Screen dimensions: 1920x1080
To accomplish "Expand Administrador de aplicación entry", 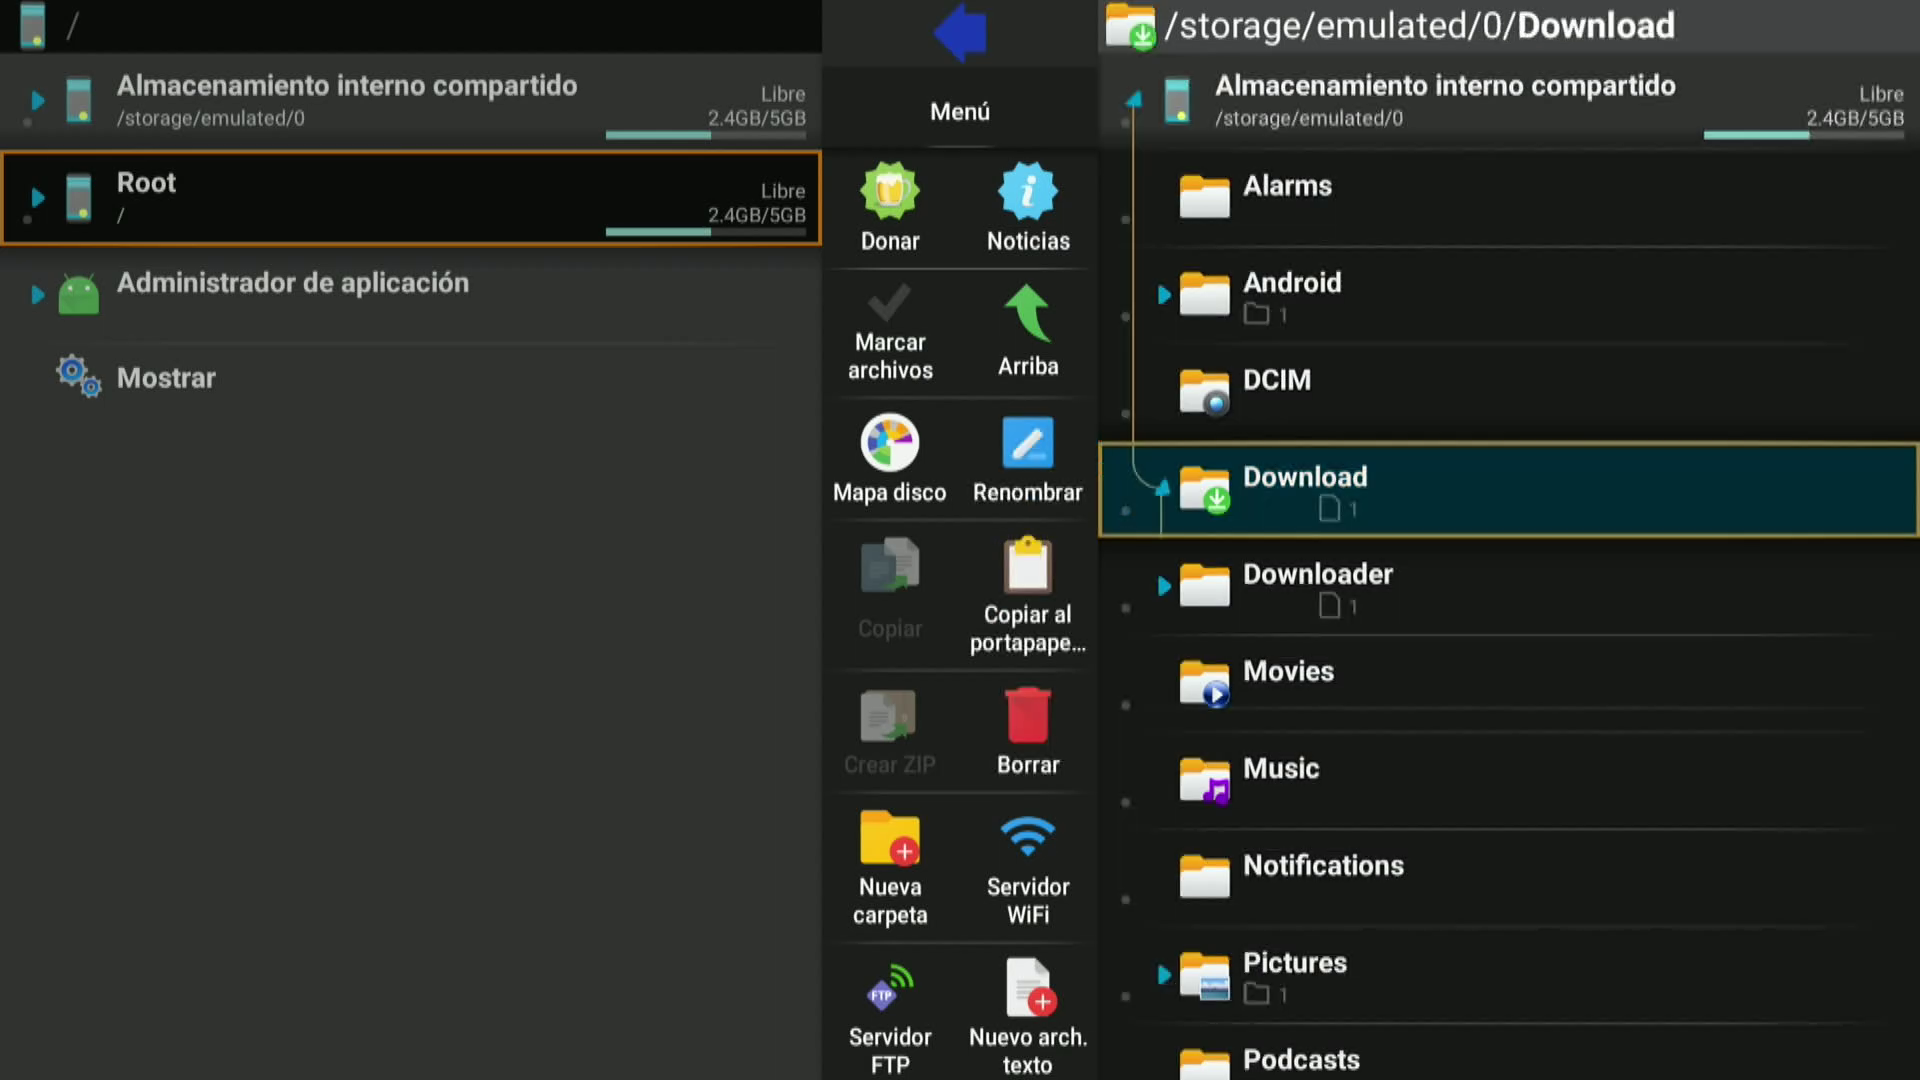I will point(37,295).
